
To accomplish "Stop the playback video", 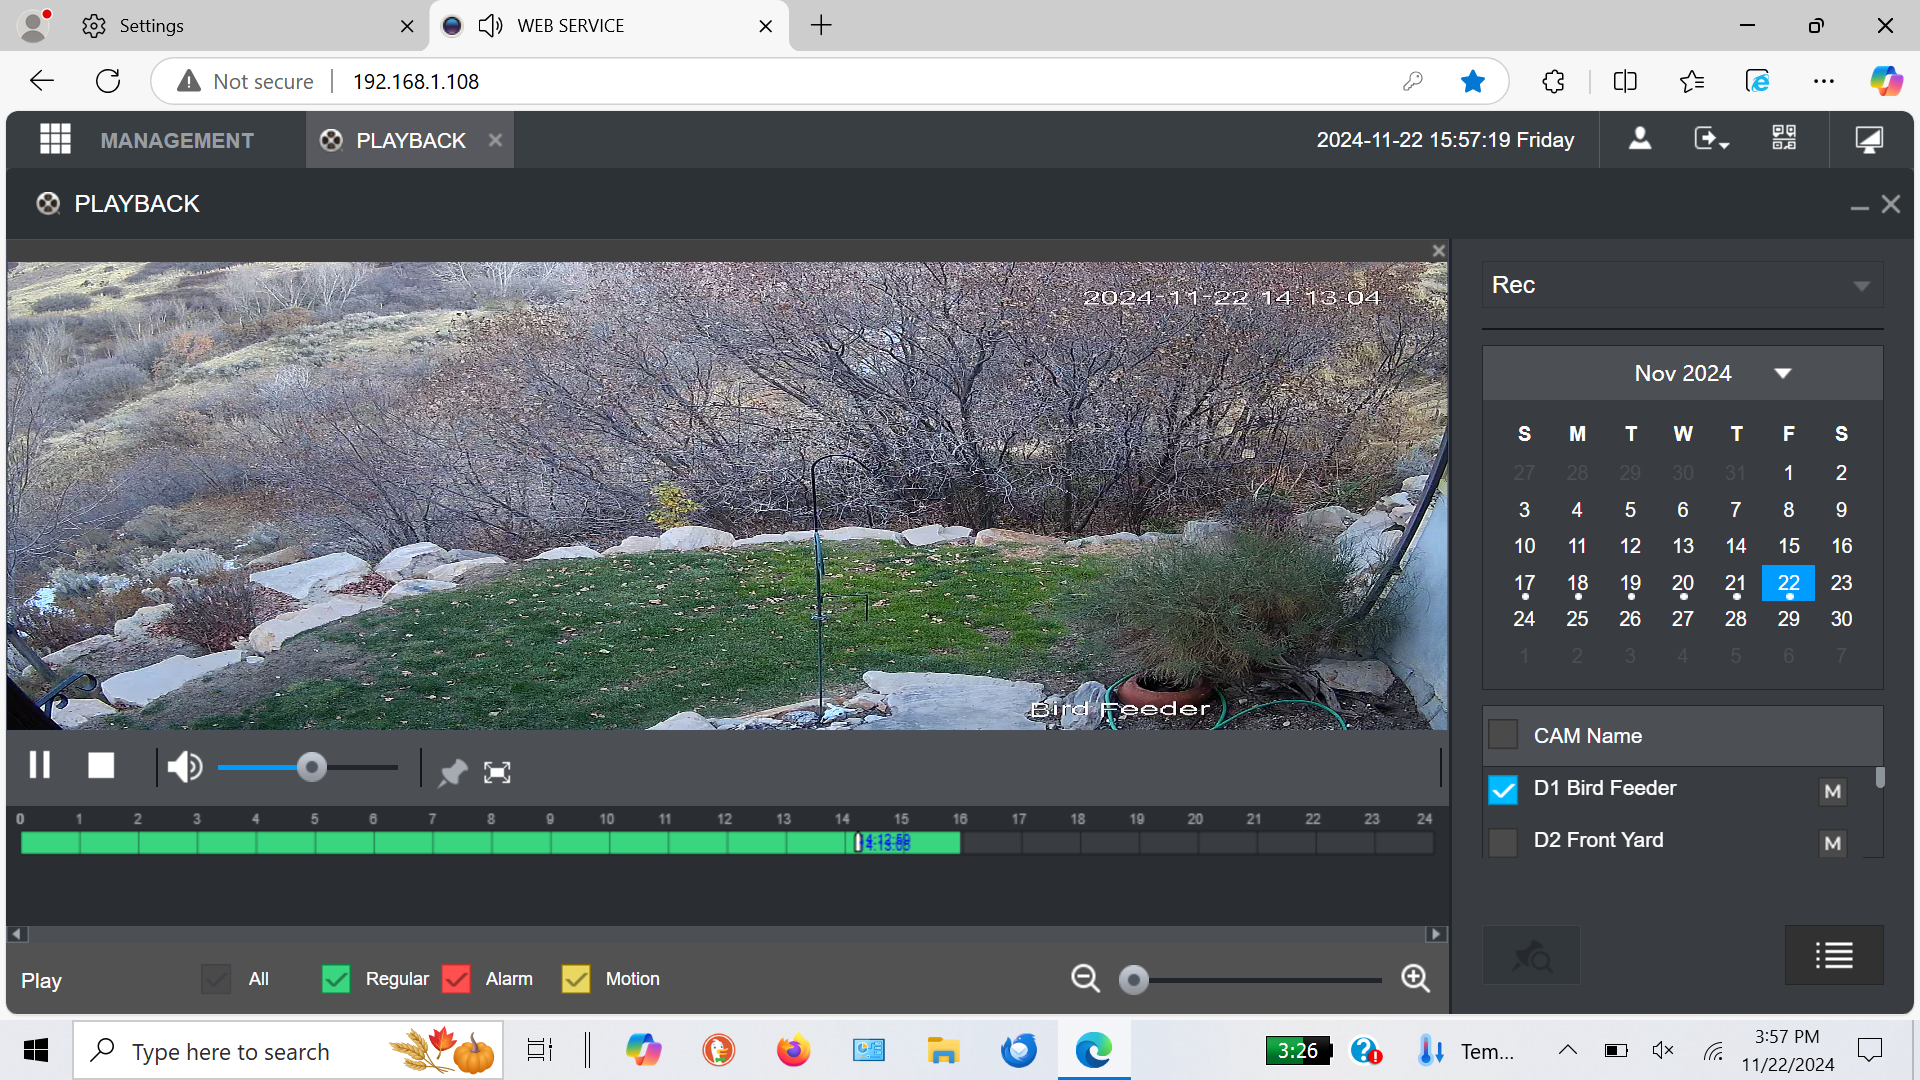I will [101, 765].
